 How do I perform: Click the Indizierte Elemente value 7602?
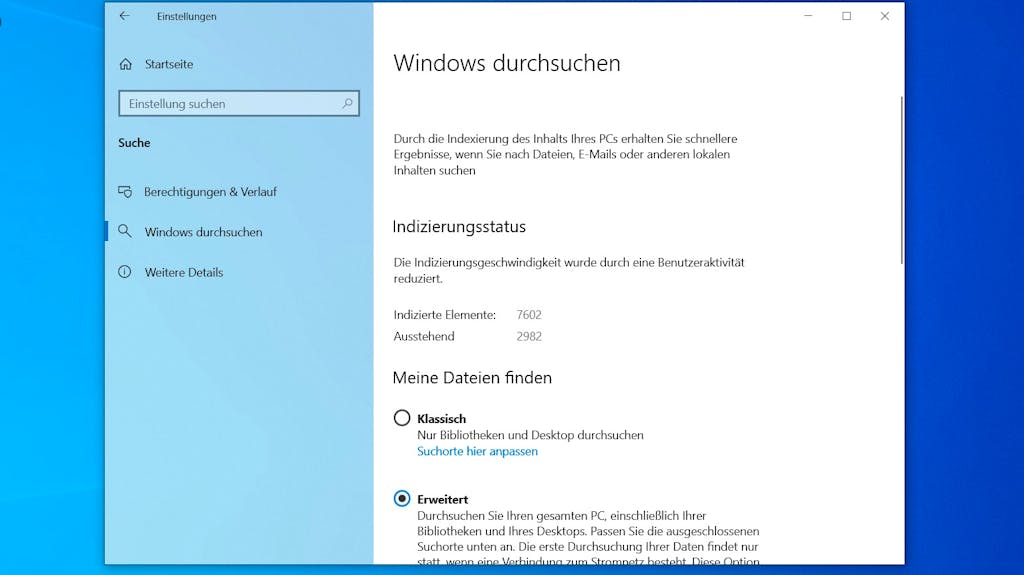click(x=529, y=315)
